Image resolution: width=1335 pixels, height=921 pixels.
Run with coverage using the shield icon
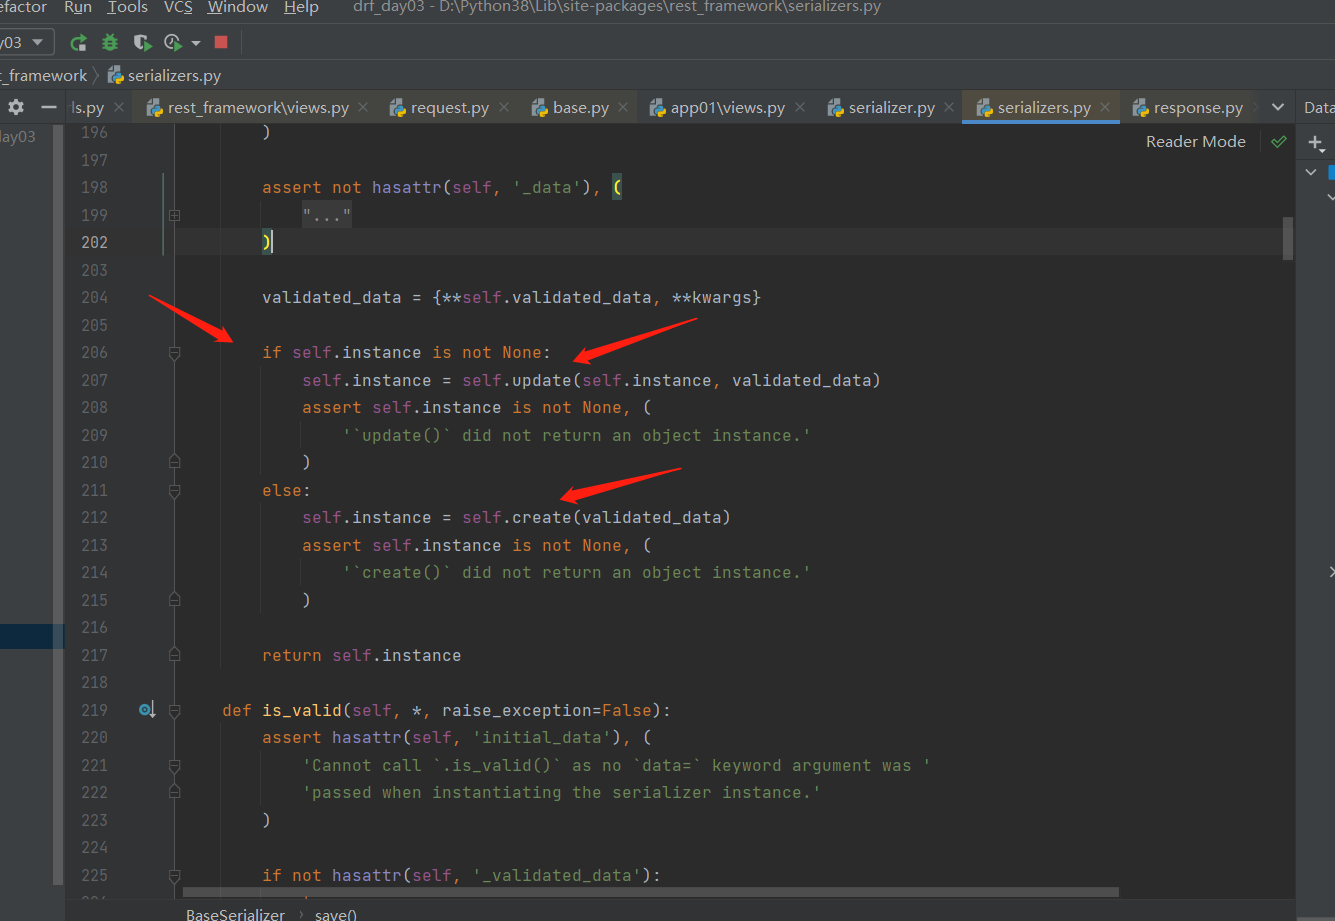pos(142,42)
